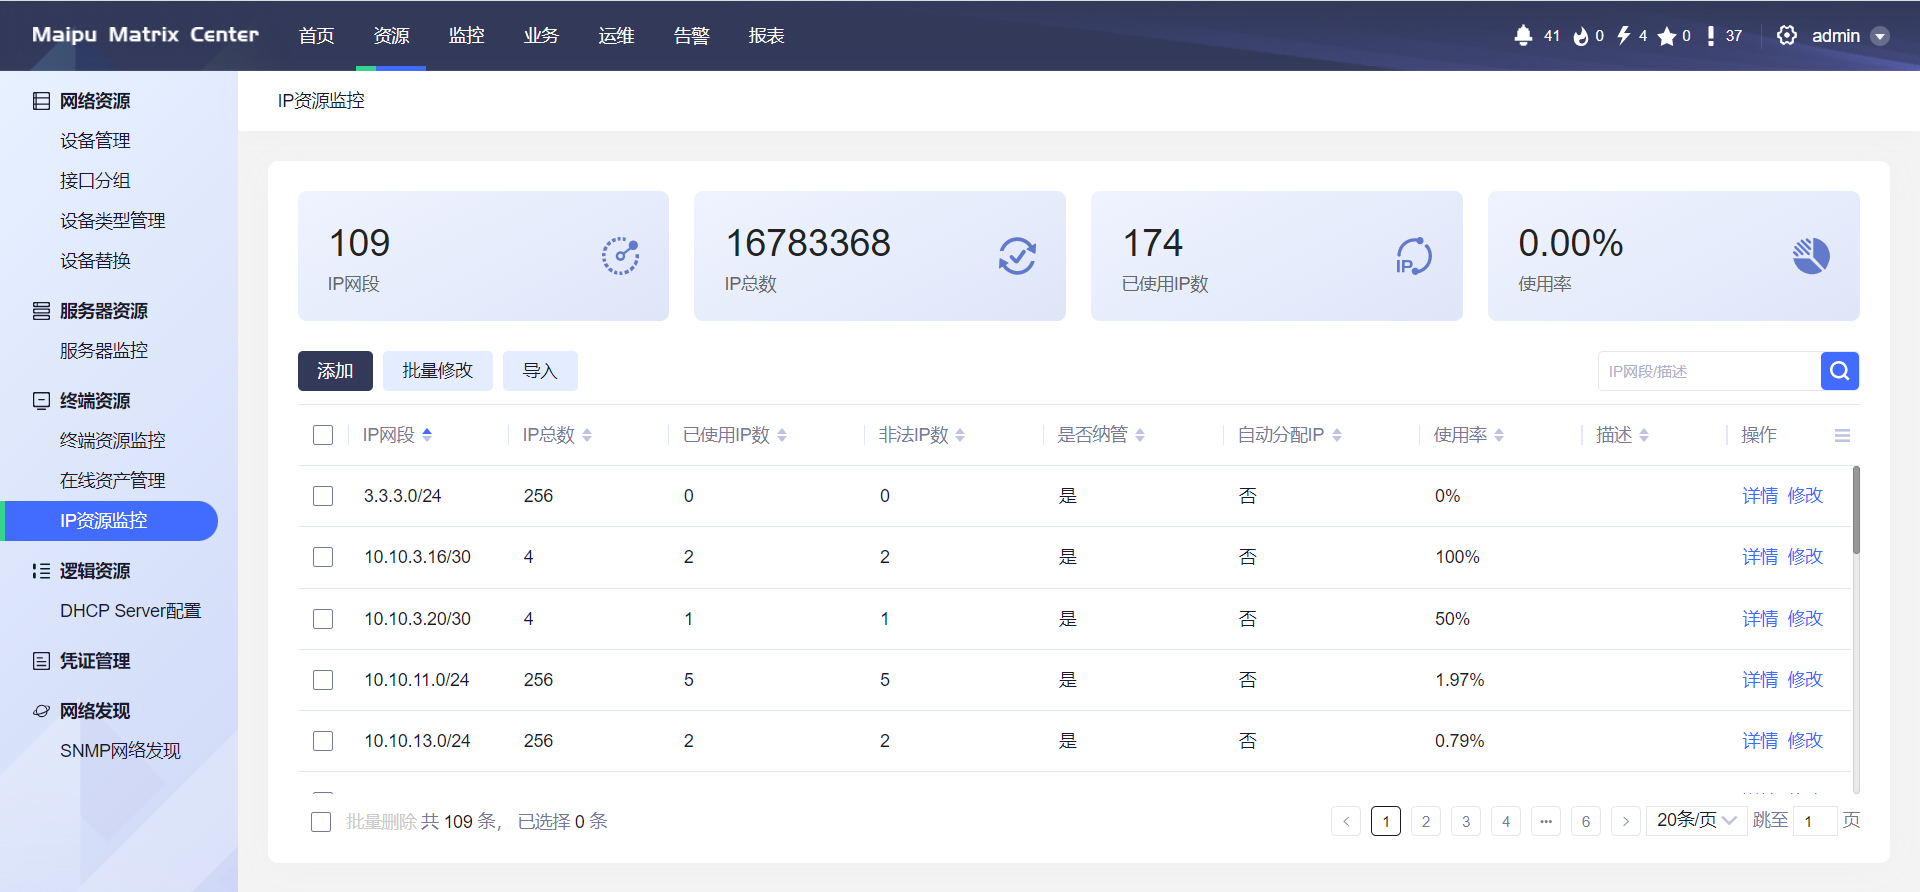This screenshot has width=1920, height=892.
Task: Click the IP总数 card refresh-check icon
Action: (x=1017, y=256)
